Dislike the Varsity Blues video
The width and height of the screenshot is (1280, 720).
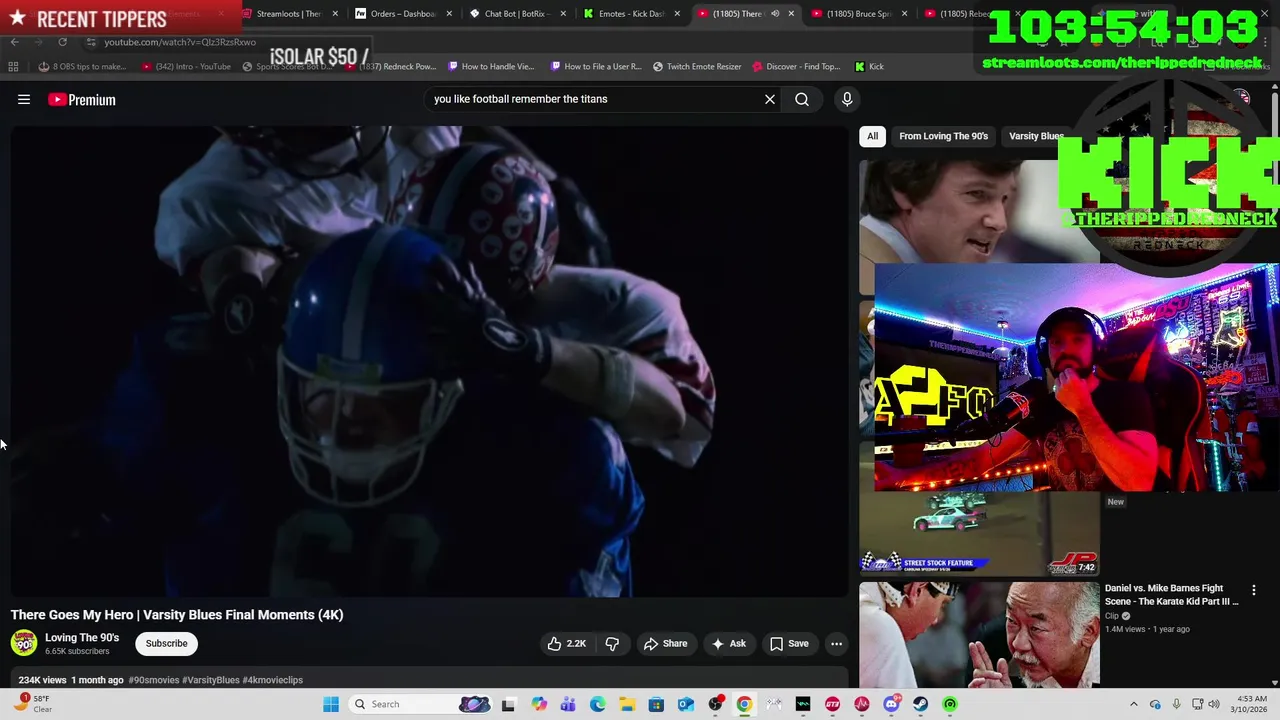[612, 644]
